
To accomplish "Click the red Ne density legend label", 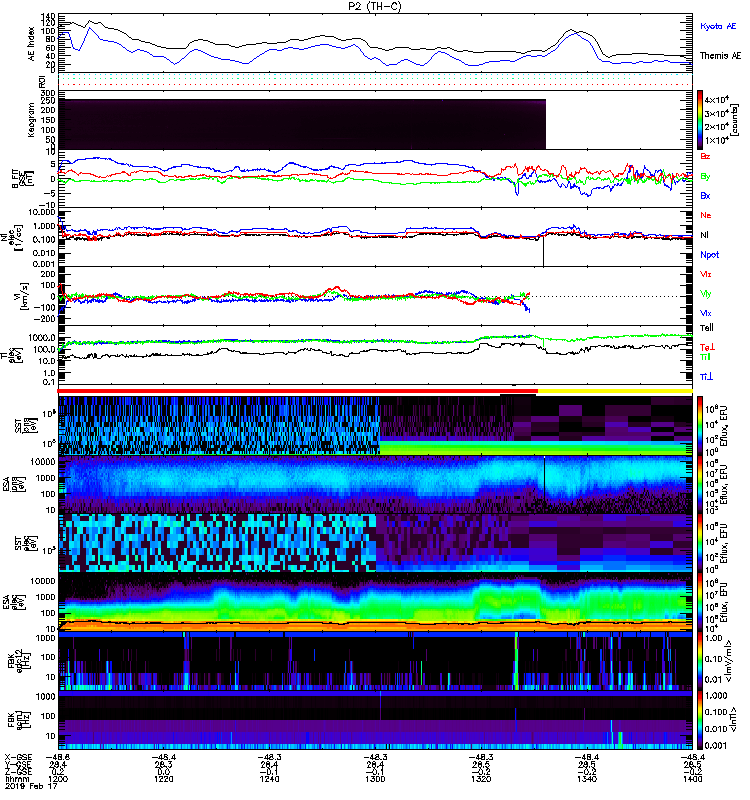I will 706,215.
